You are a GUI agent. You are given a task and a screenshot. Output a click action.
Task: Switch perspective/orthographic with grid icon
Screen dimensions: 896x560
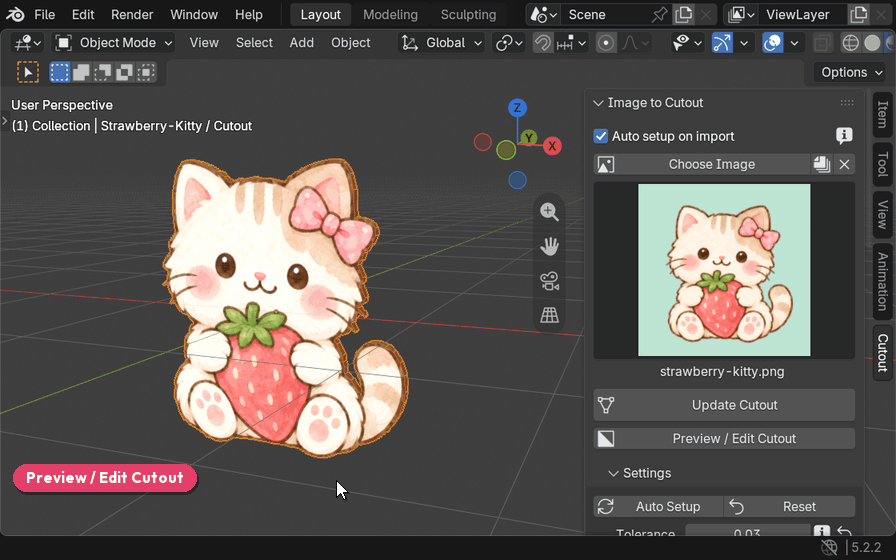(549, 315)
